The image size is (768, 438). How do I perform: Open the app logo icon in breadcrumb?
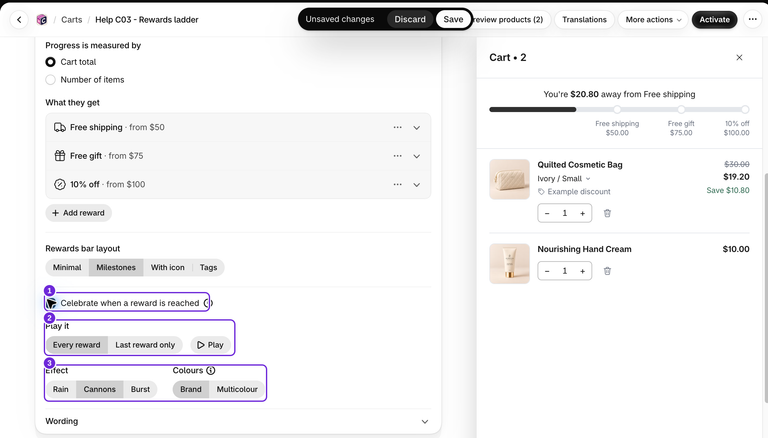pyautogui.click(x=42, y=20)
